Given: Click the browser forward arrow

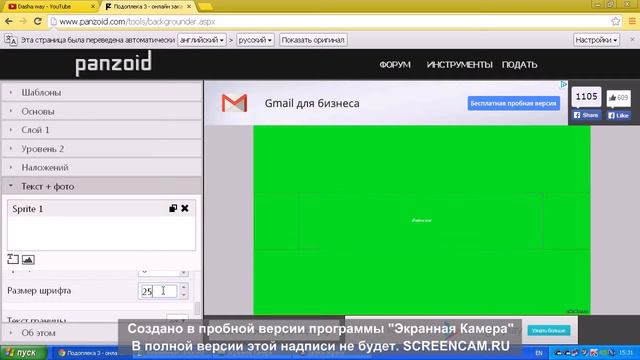Looking at the screenshot, I should coord(23,21).
